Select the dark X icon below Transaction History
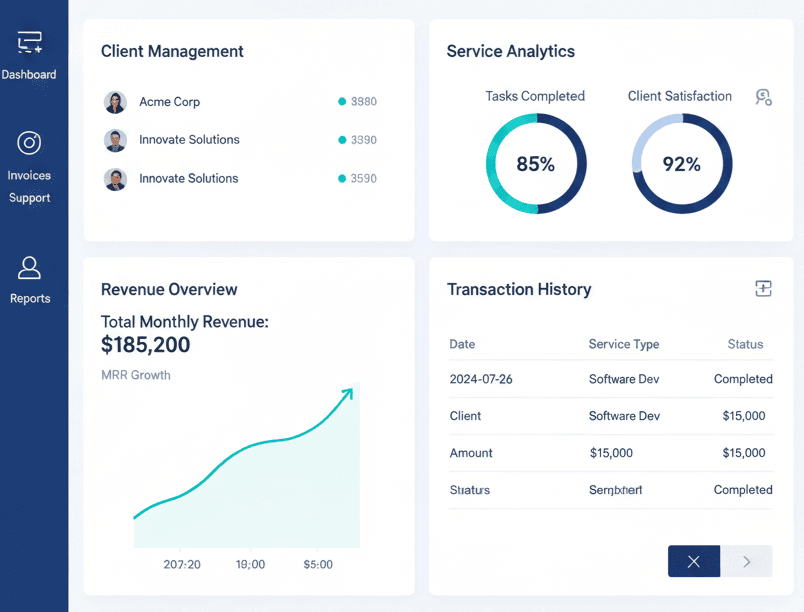804x612 pixels. tap(693, 561)
